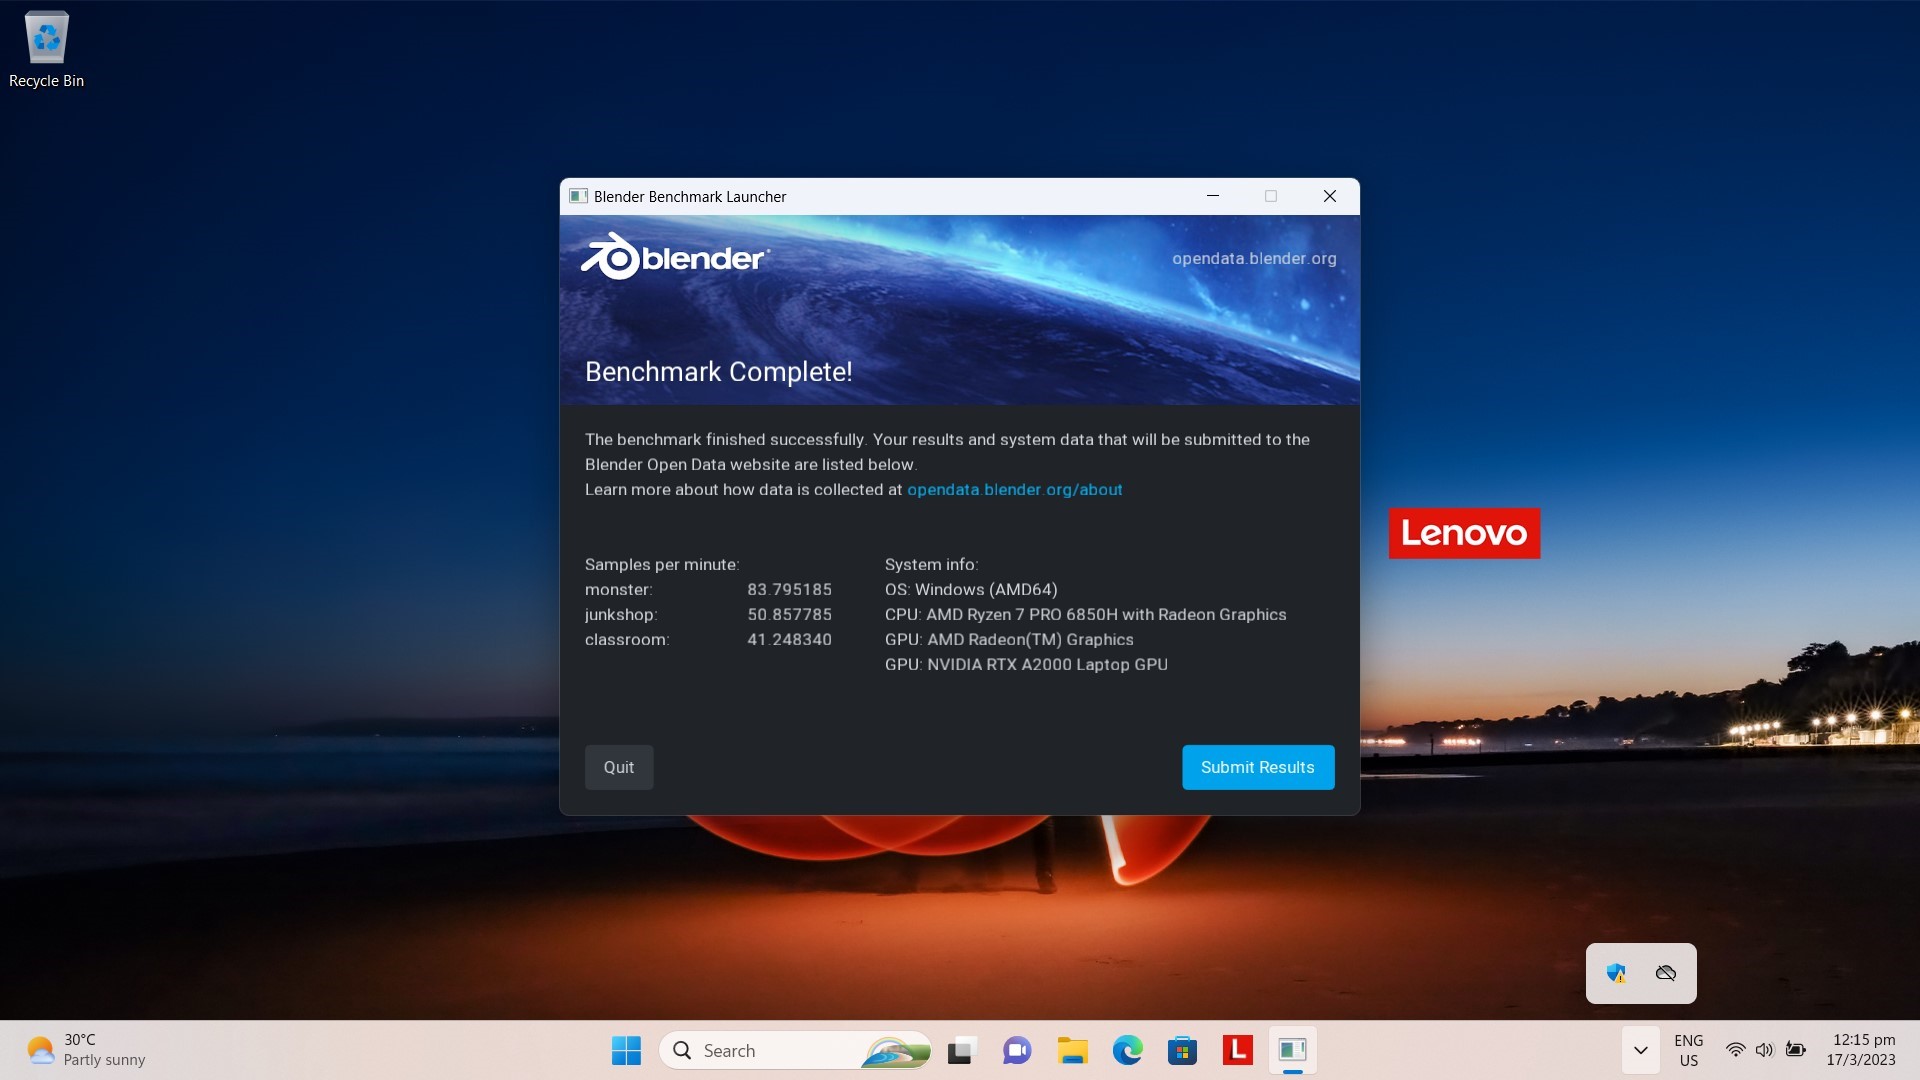Select the Blender Benchmark Launcher taskbar icon

pyautogui.click(x=1292, y=1050)
